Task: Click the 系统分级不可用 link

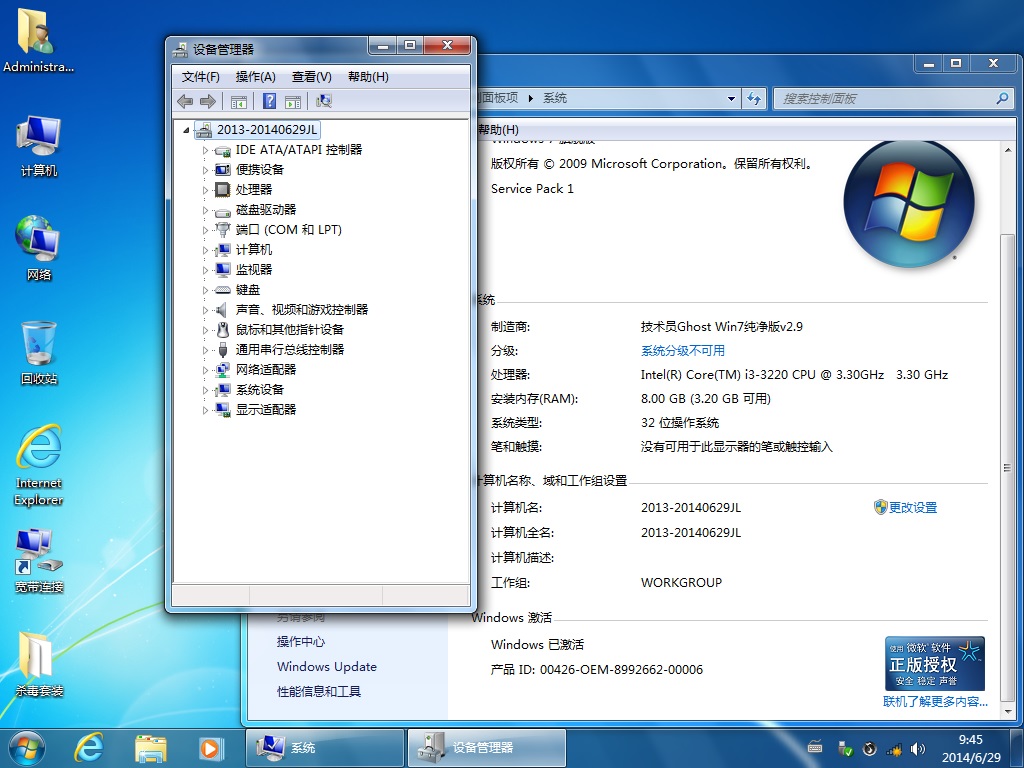Action: [x=682, y=351]
